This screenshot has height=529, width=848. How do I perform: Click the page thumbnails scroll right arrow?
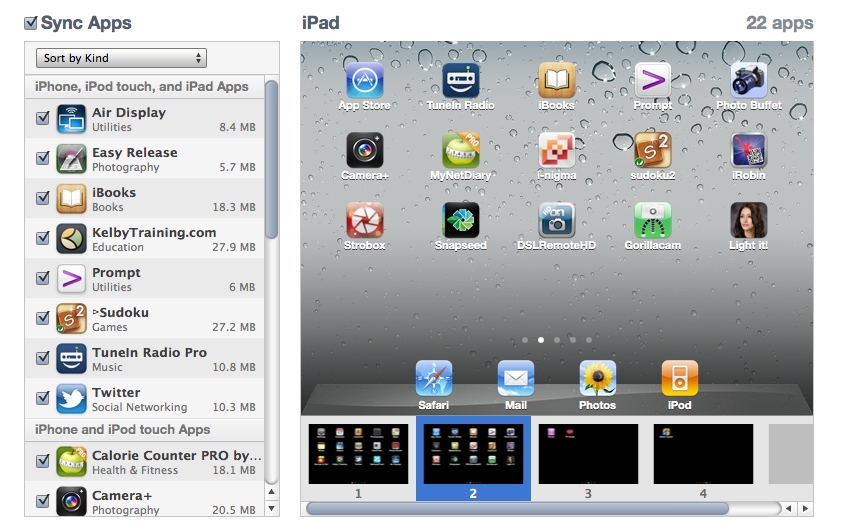[x=805, y=508]
